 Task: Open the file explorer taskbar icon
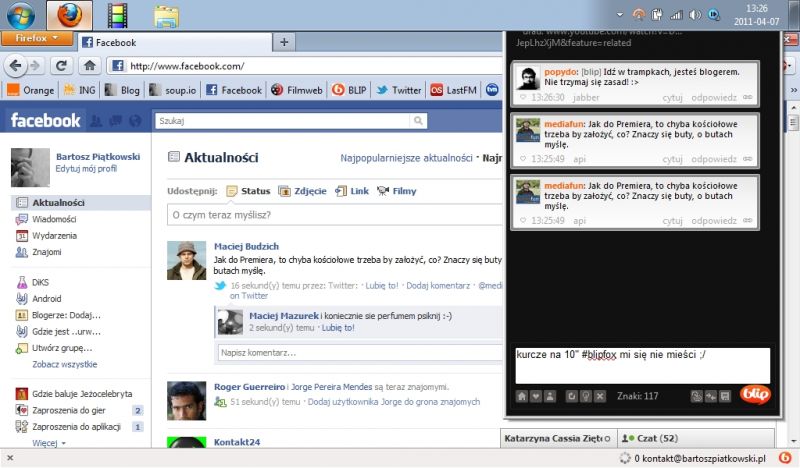pos(167,16)
